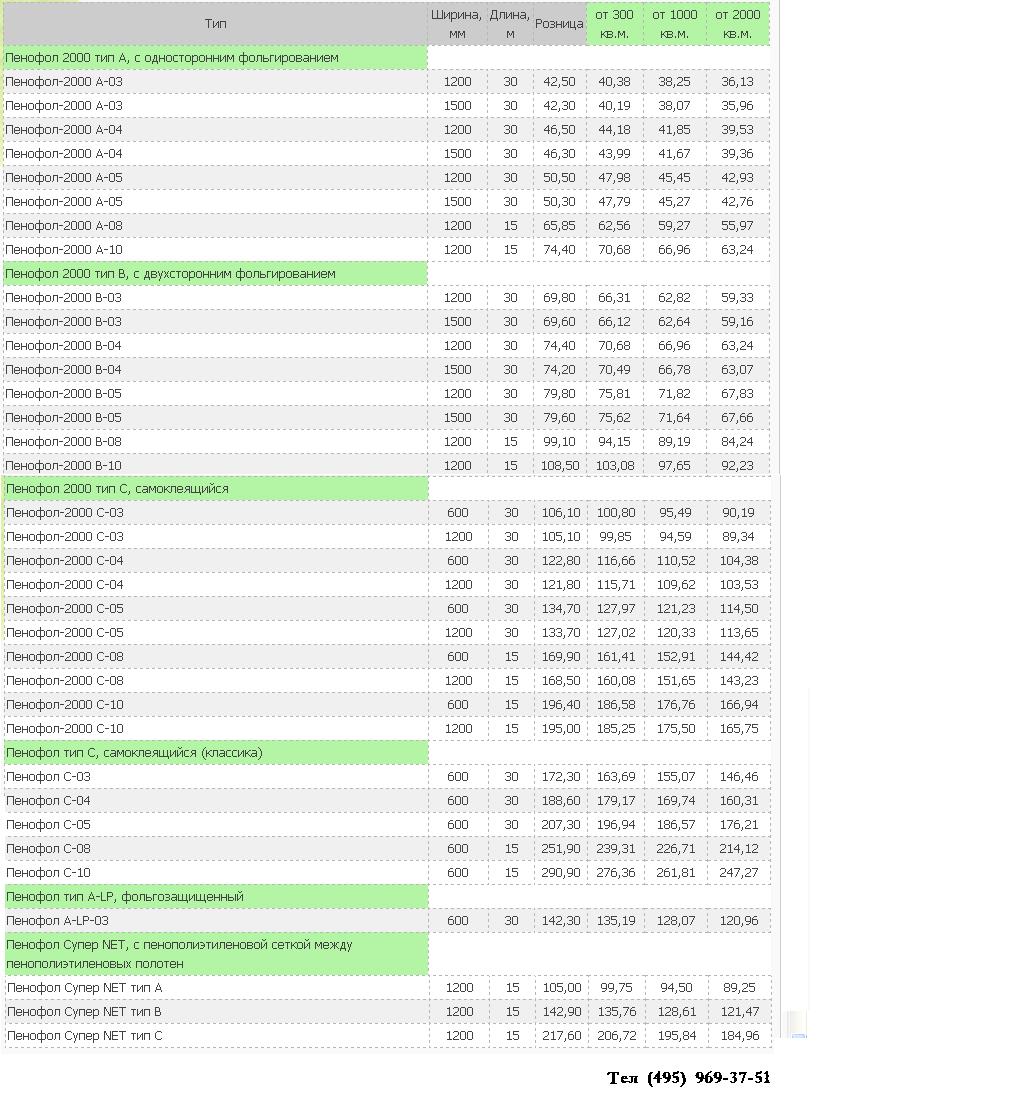Click the price cell '67,66'
1024x1120 pixels.
click(738, 418)
